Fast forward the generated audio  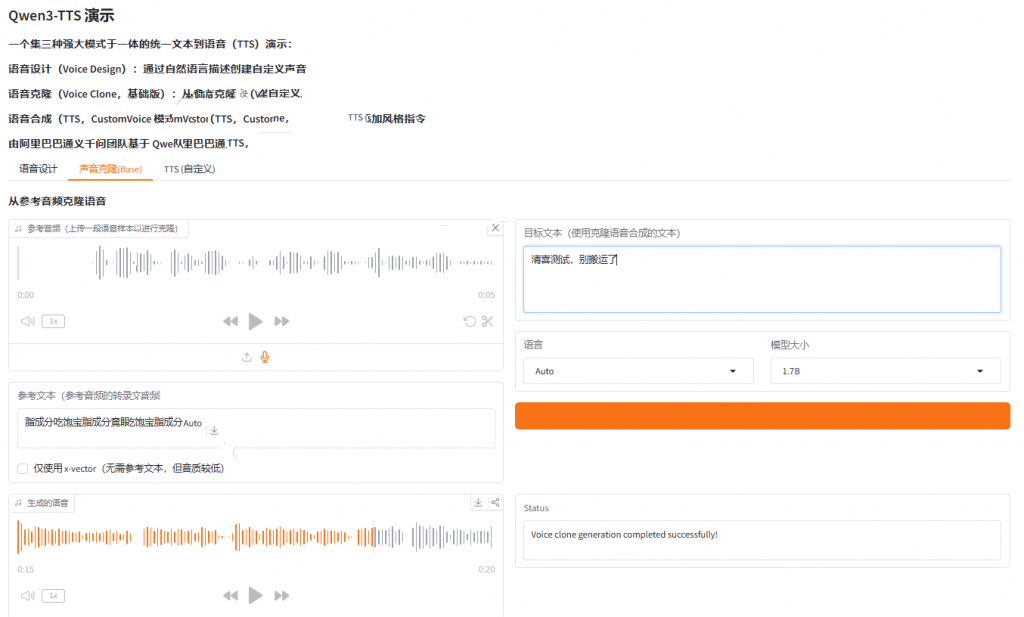(x=281, y=595)
